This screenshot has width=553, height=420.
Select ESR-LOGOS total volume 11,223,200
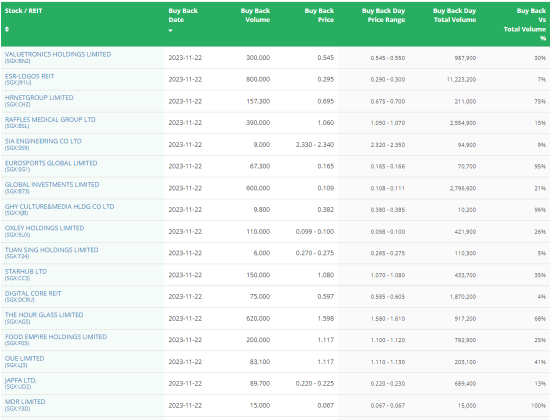coord(461,79)
